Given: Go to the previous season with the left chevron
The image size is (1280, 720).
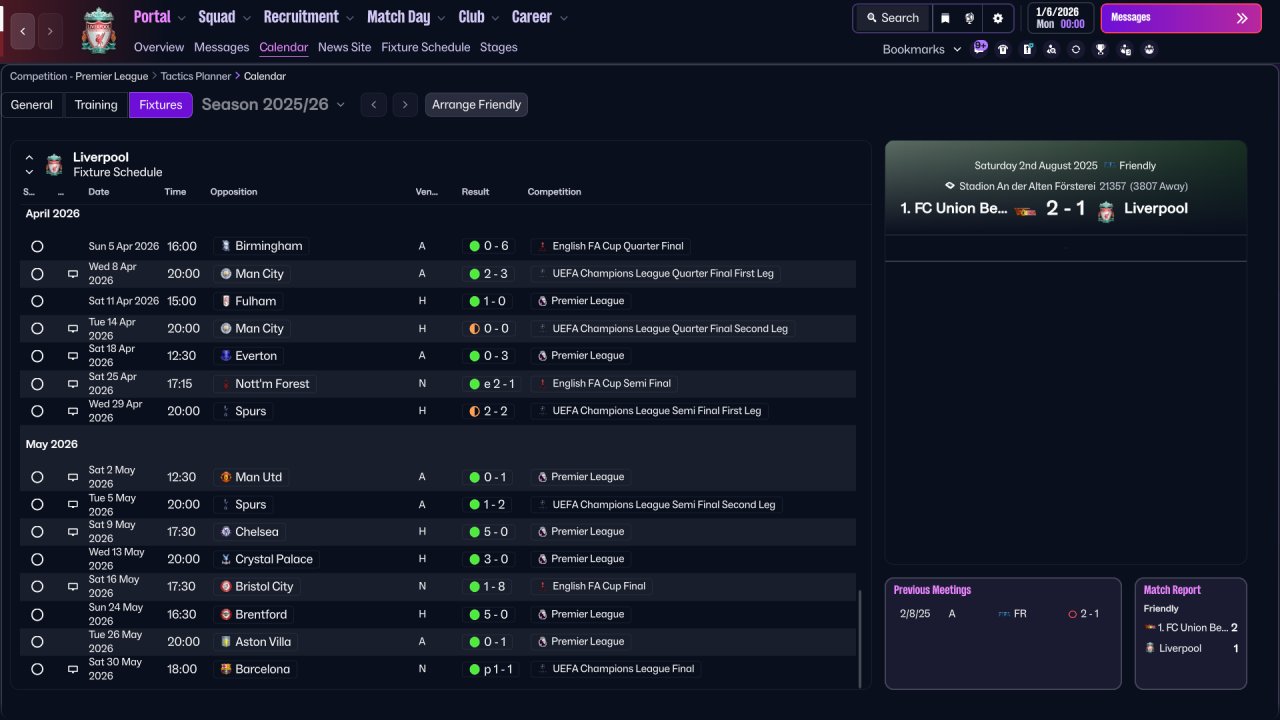Looking at the screenshot, I should pos(374,105).
